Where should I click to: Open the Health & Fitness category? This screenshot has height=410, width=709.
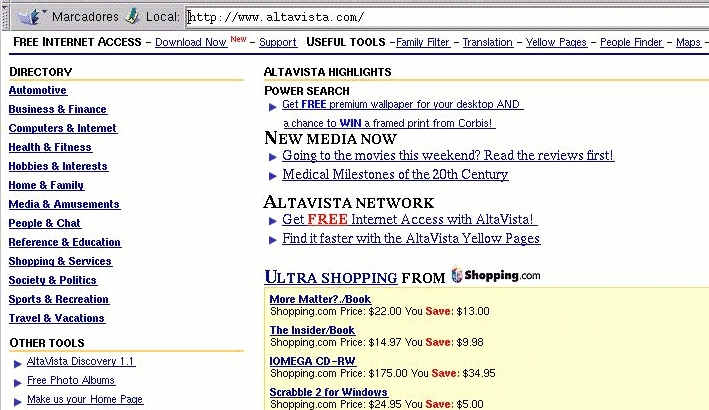(50, 147)
